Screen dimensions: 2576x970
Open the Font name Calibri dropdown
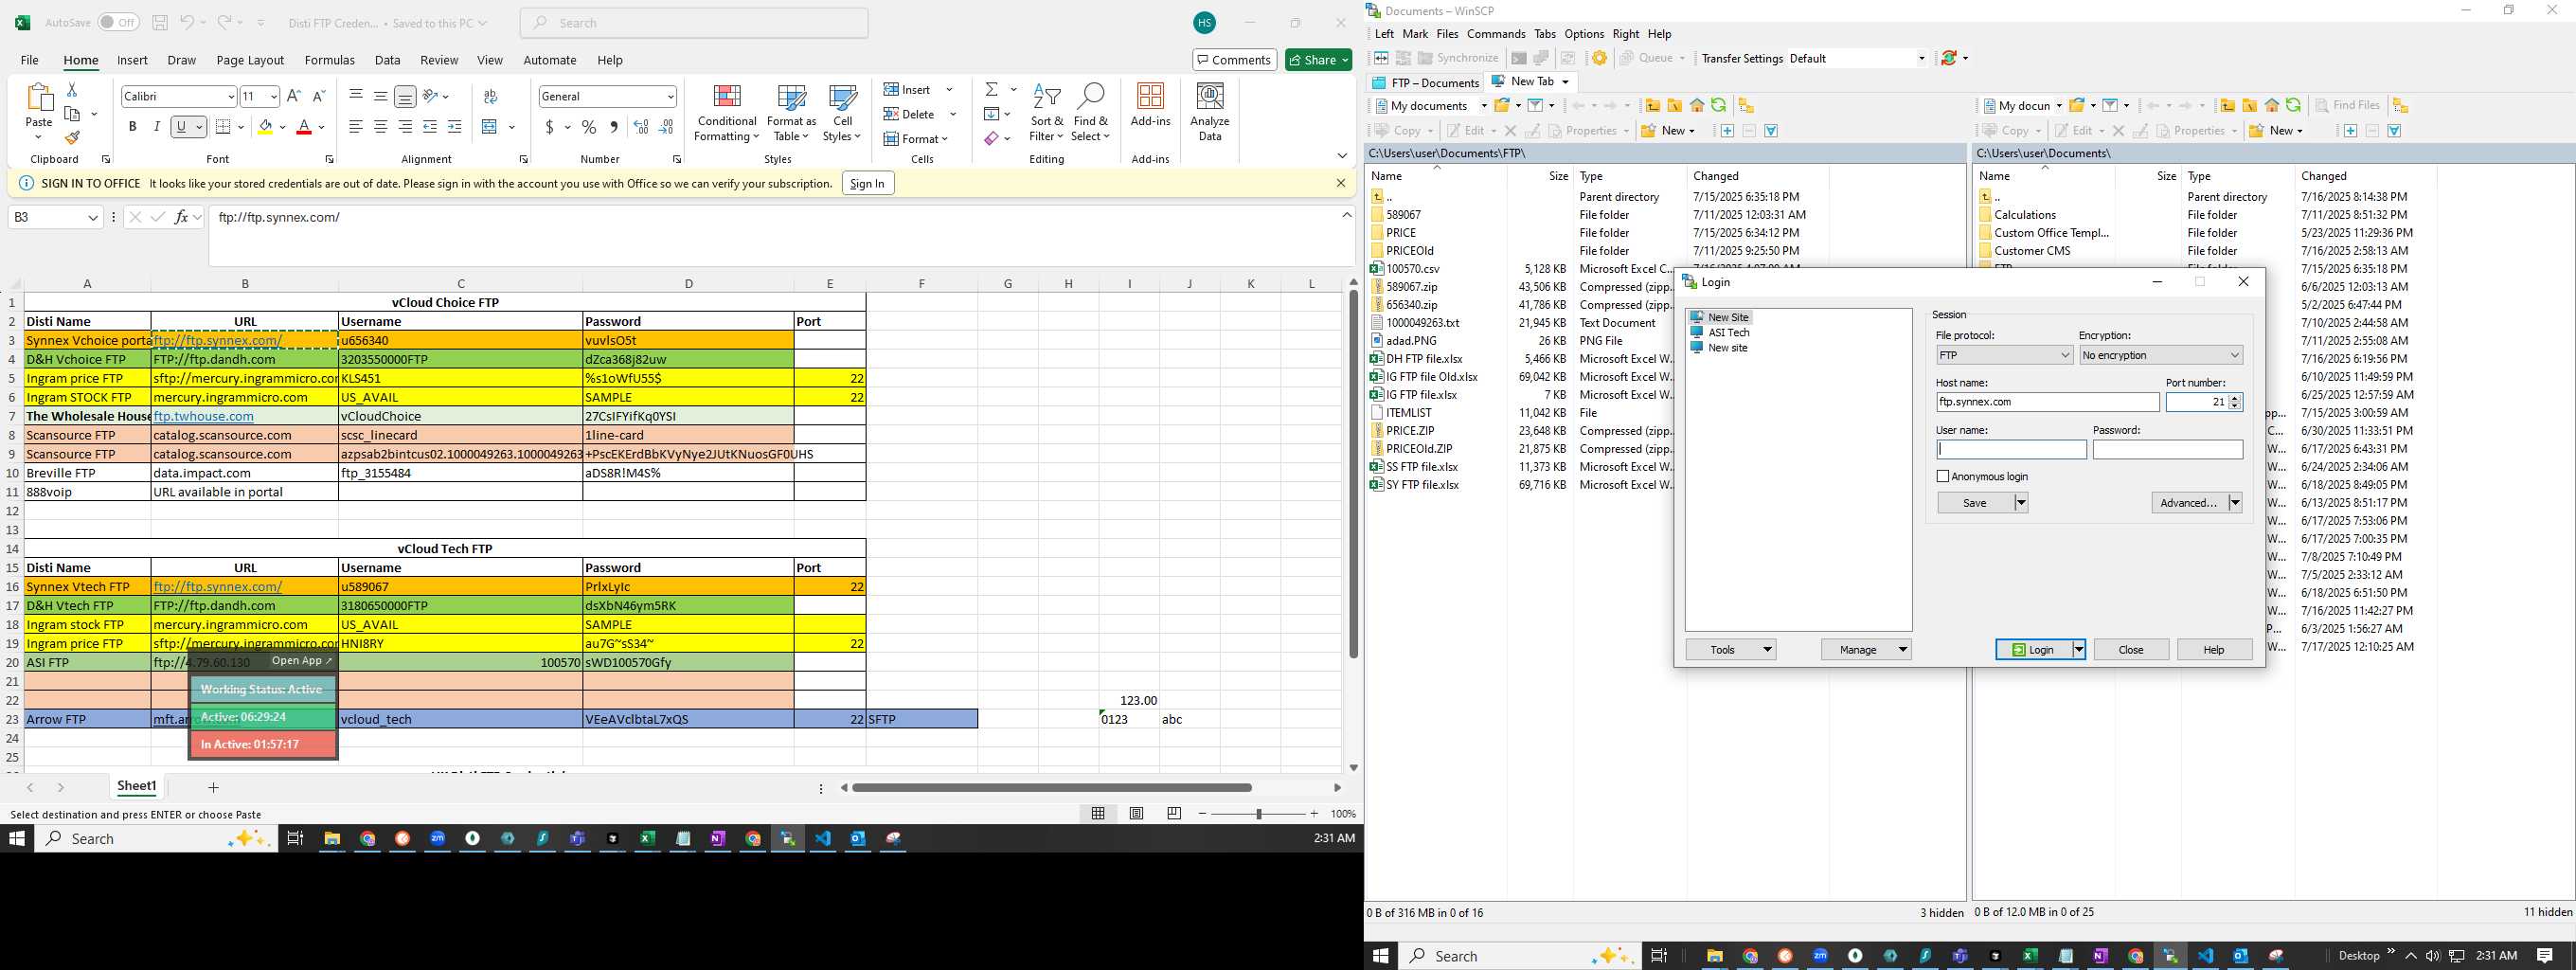[231, 96]
